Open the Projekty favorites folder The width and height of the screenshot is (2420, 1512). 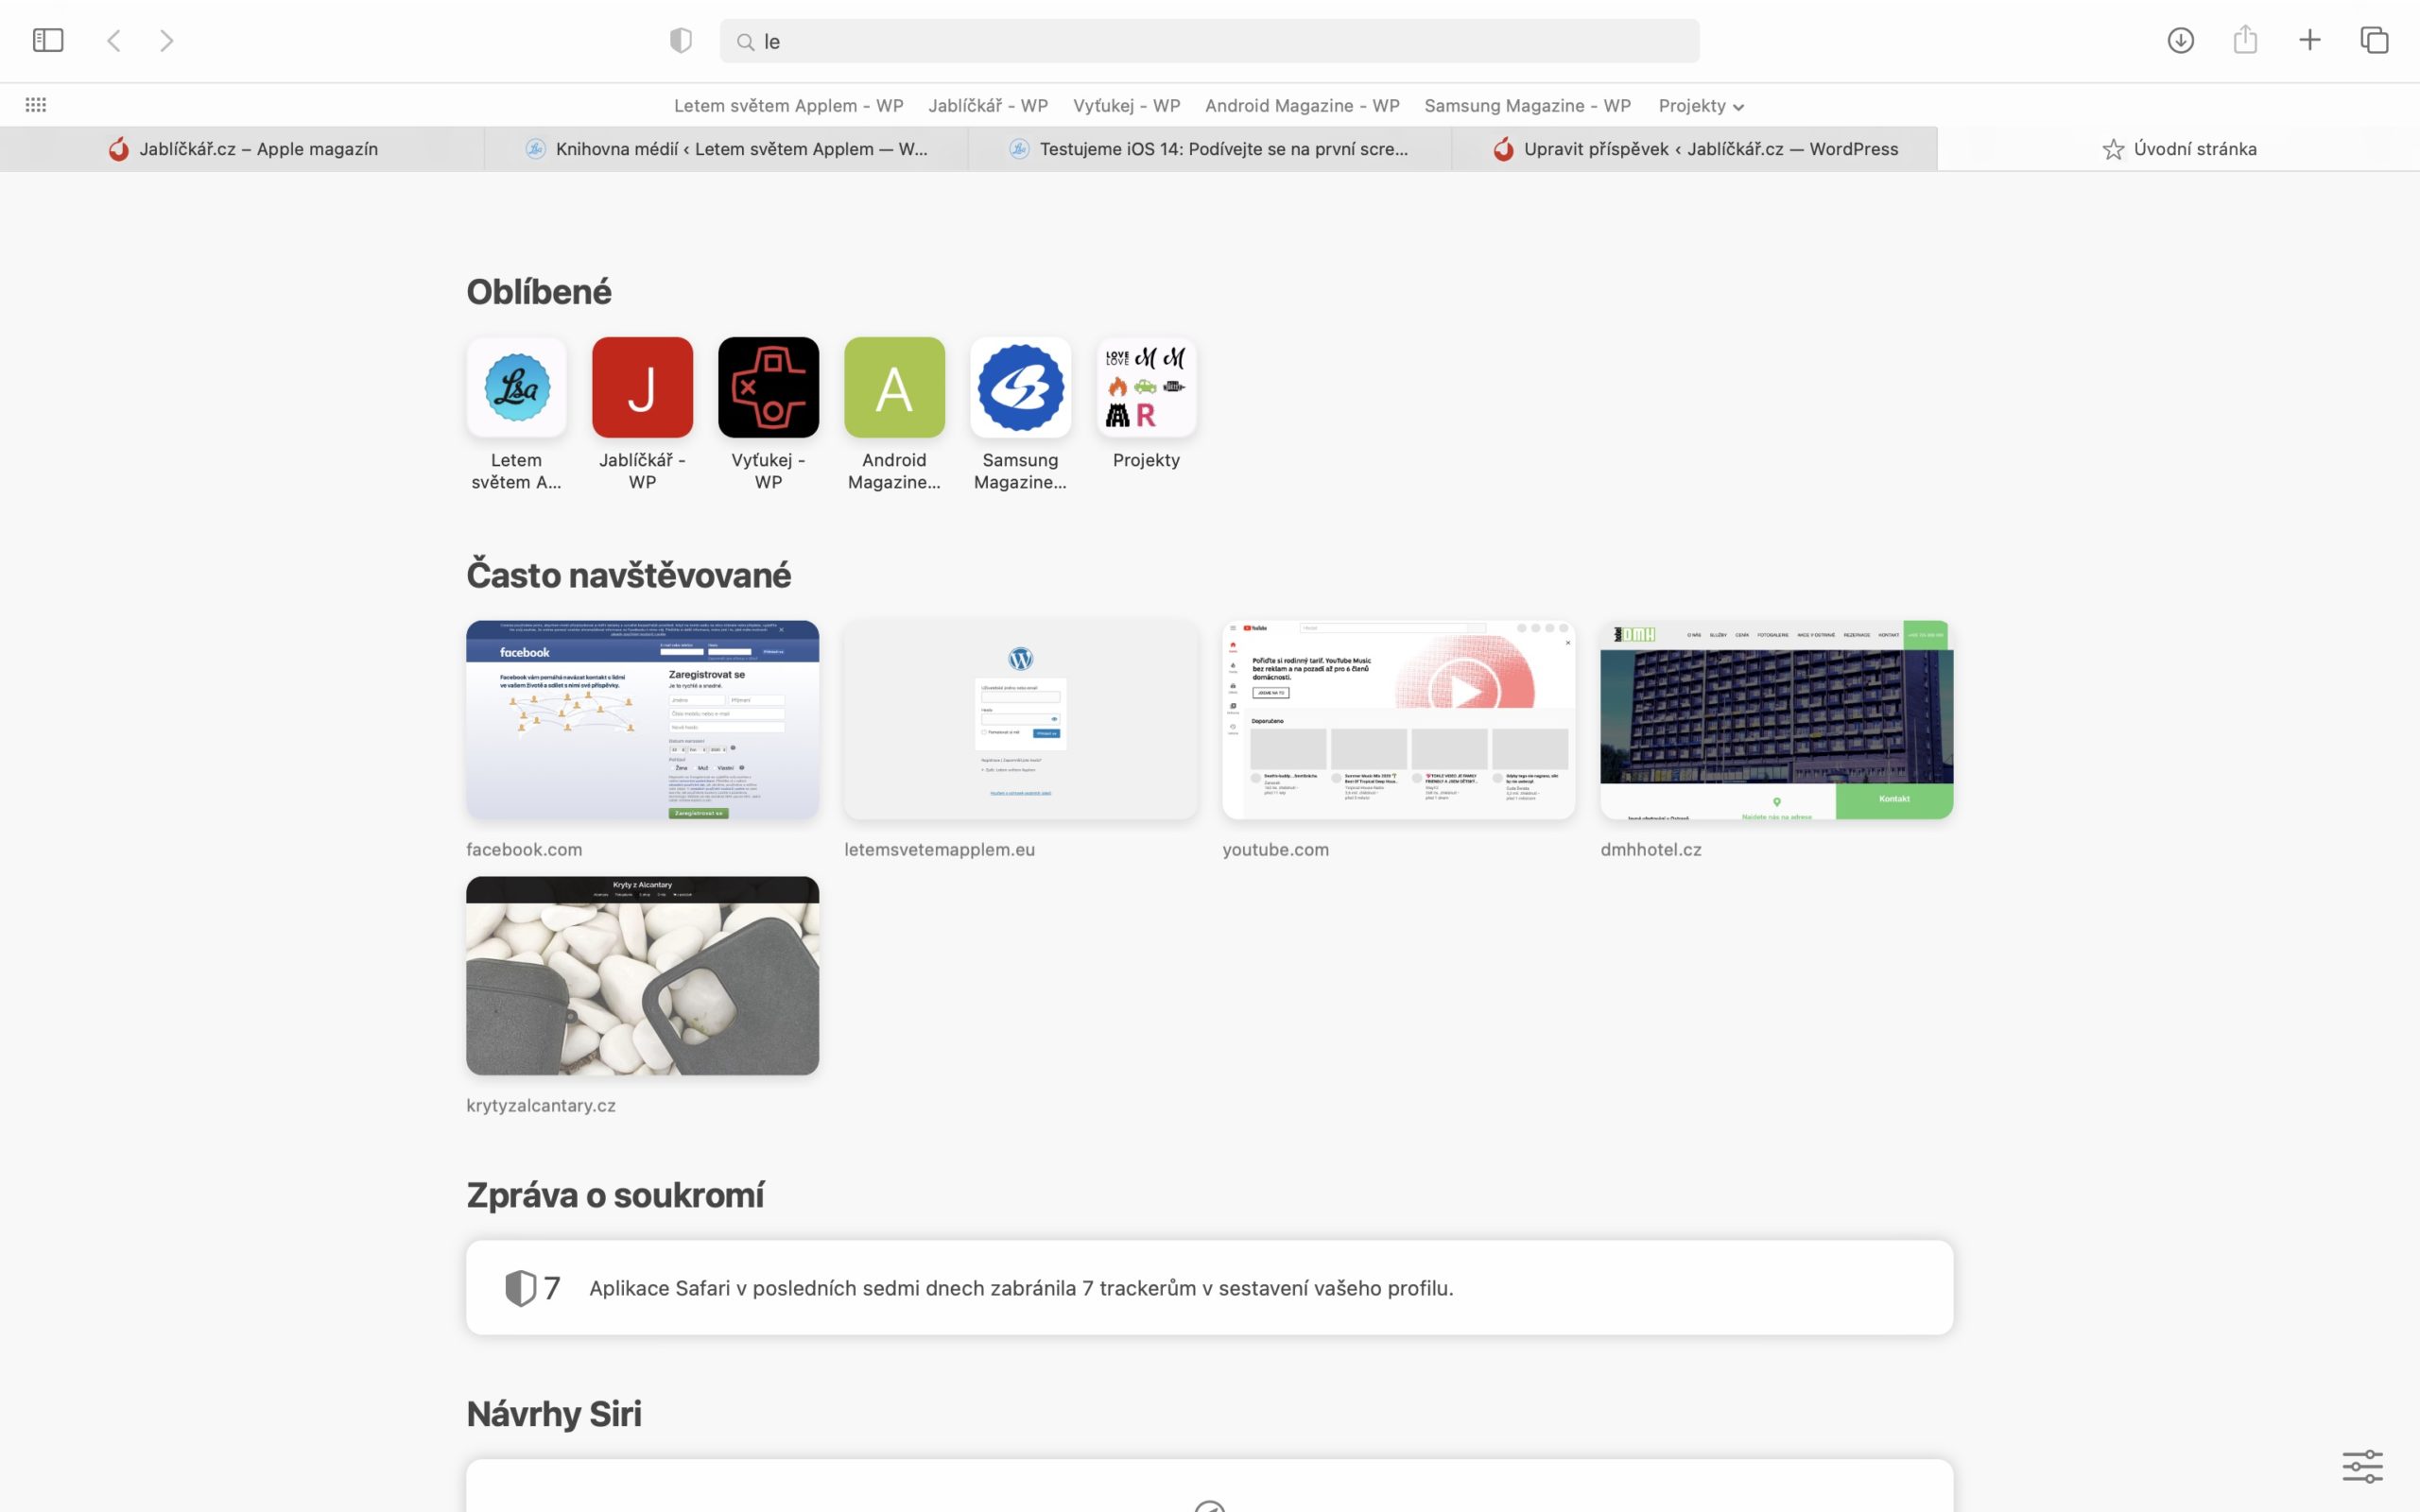pyautogui.click(x=1146, y=388)
